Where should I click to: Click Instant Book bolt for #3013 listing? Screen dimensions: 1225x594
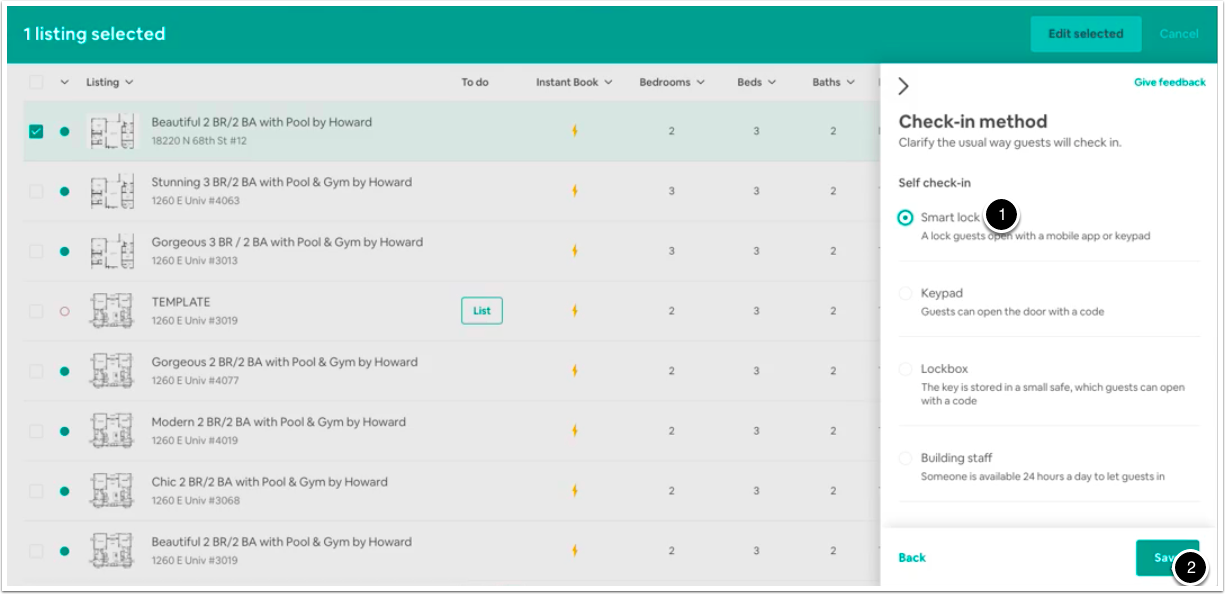(574, 251)
